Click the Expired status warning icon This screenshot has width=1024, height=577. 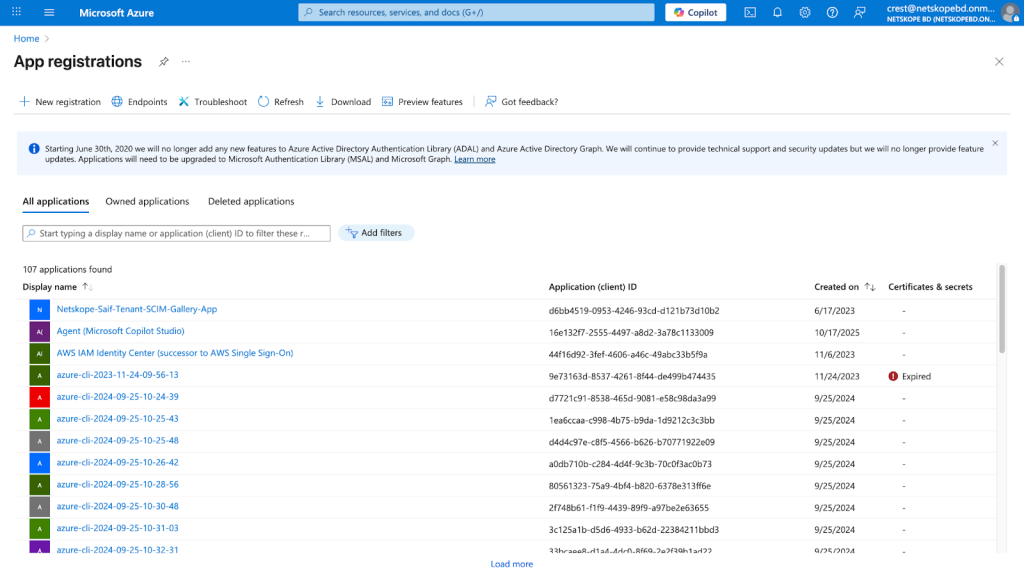[893, 377]
